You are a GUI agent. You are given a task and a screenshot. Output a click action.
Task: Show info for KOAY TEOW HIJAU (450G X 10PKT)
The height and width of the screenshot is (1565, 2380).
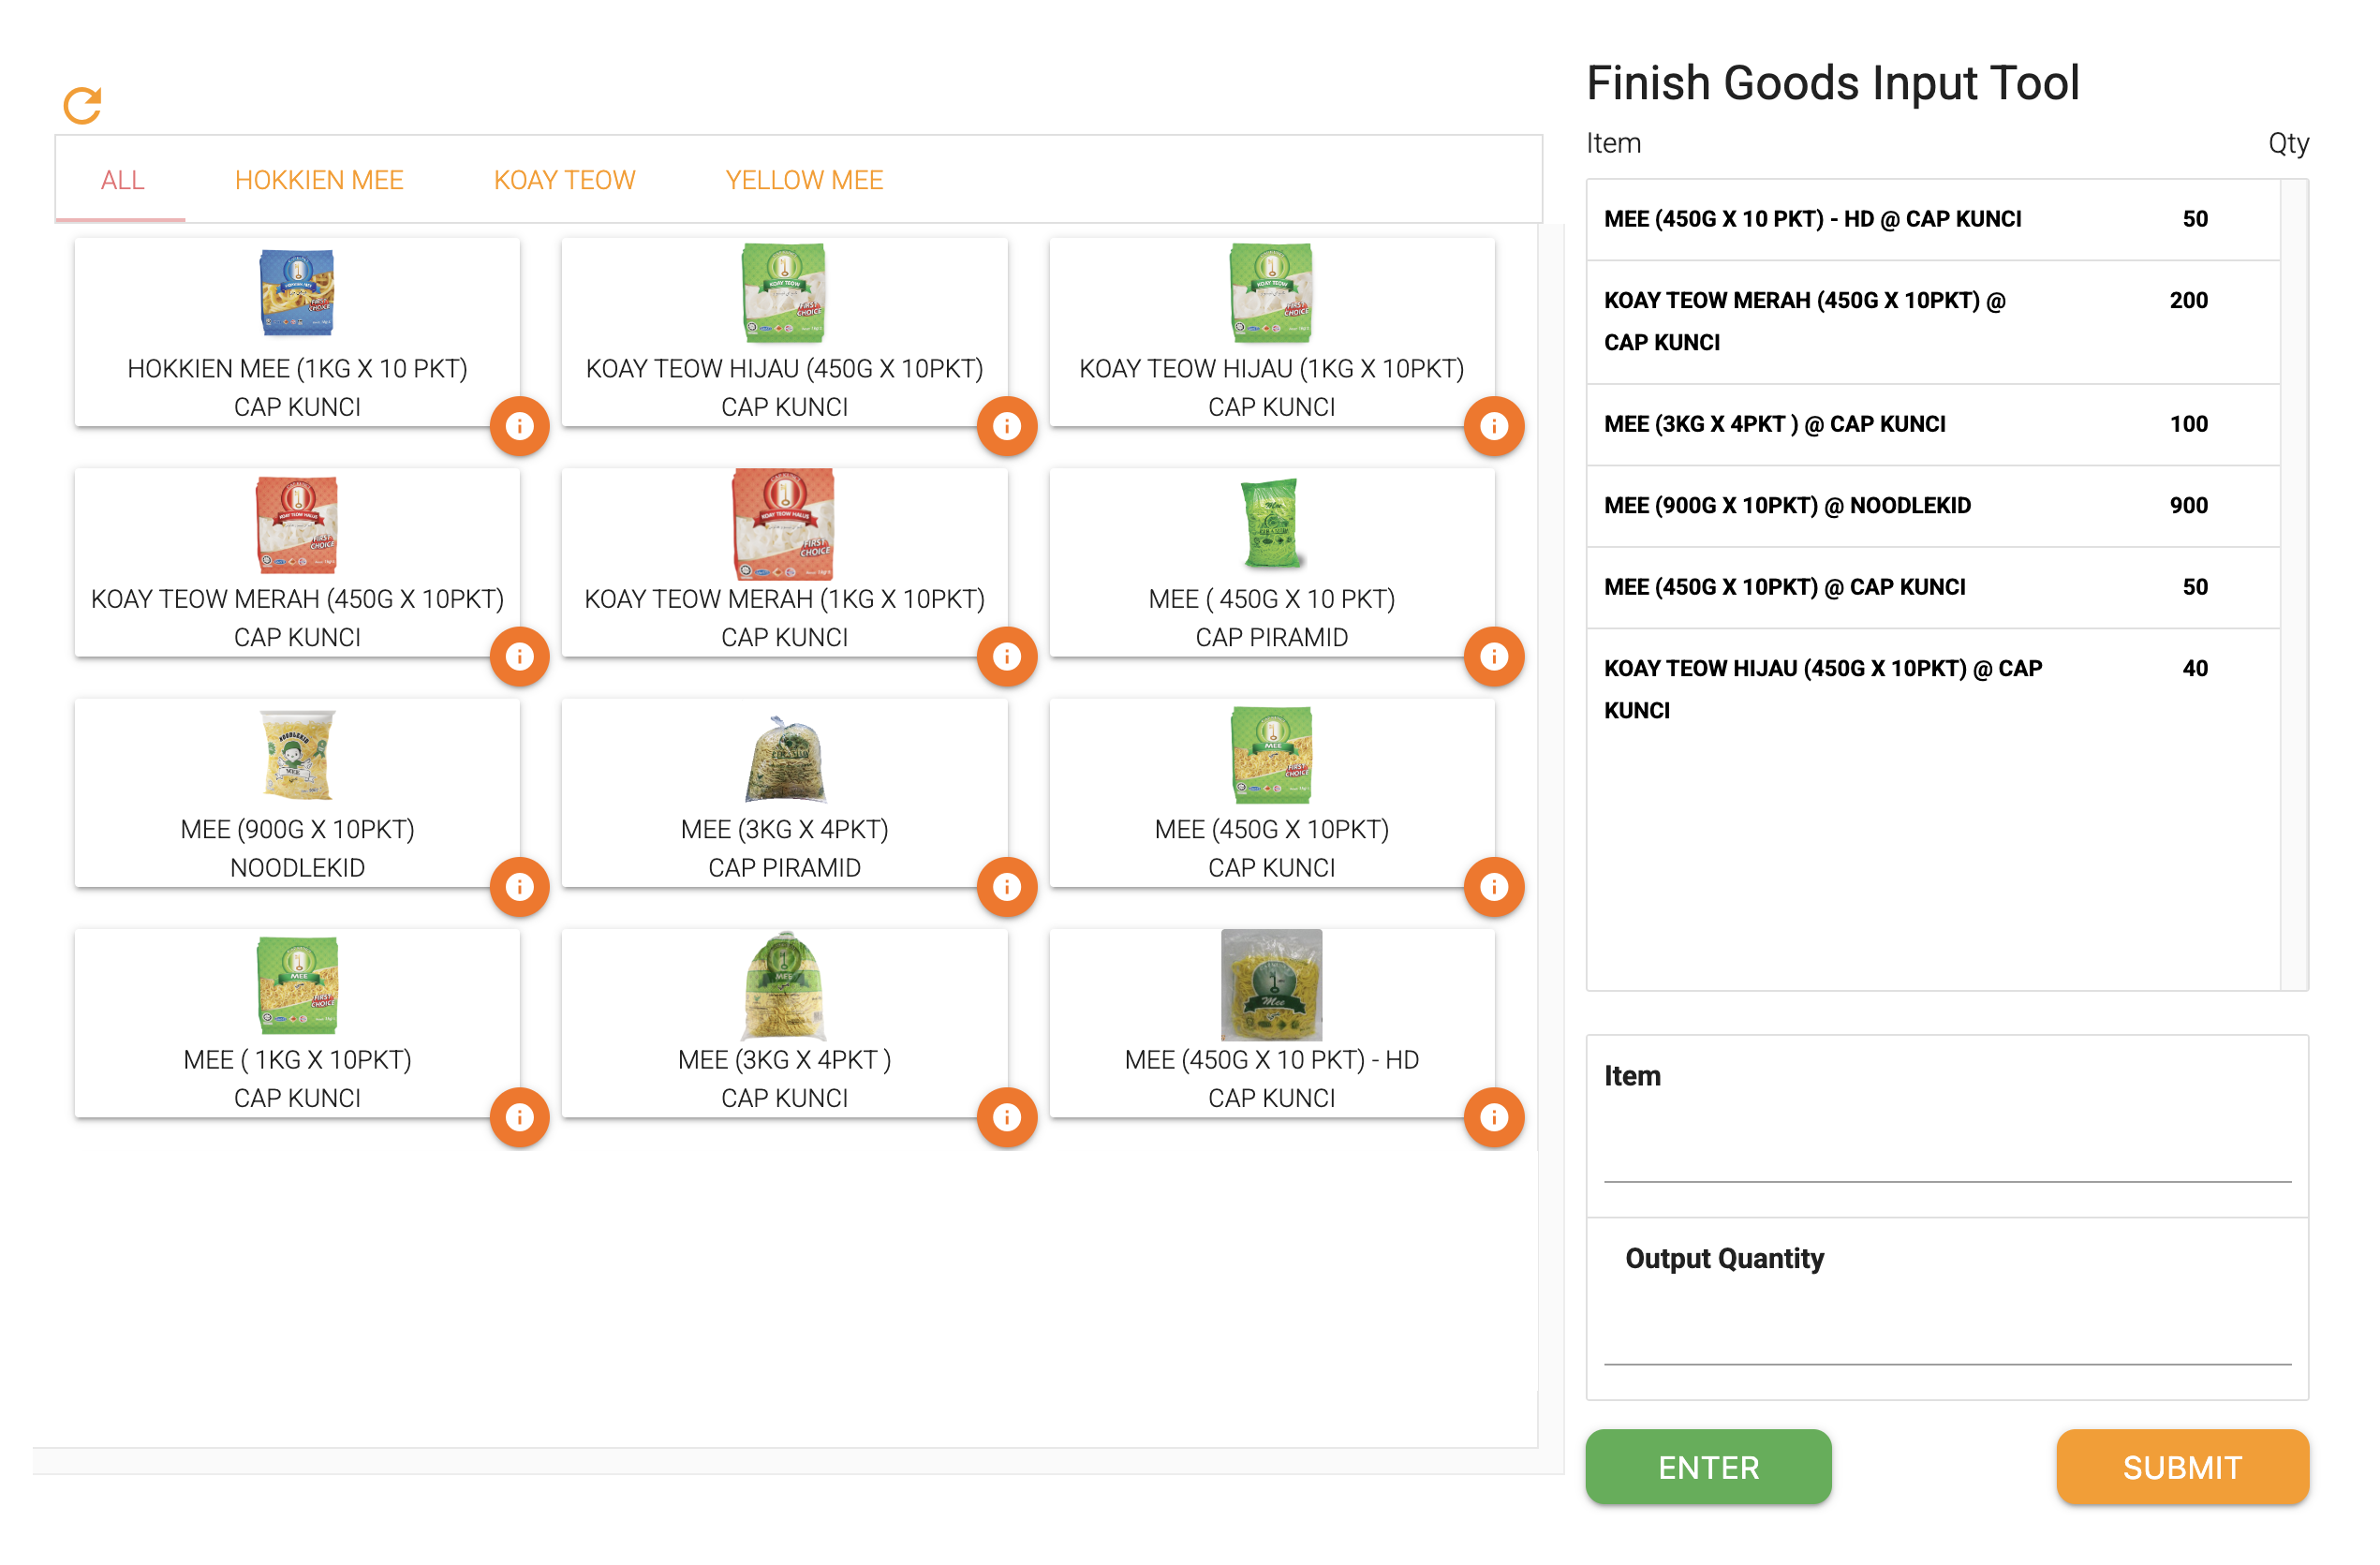tap(1006, 426)
